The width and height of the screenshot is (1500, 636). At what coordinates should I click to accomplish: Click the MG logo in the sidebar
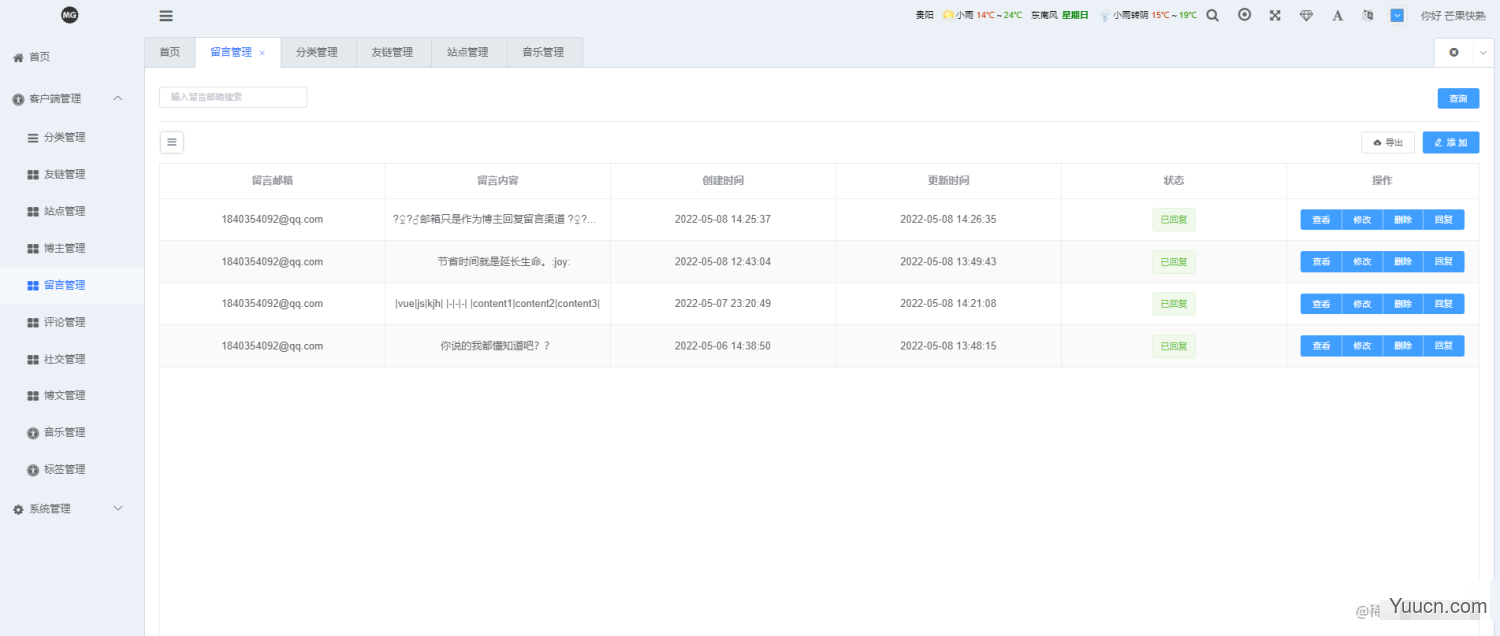point(69,15)
